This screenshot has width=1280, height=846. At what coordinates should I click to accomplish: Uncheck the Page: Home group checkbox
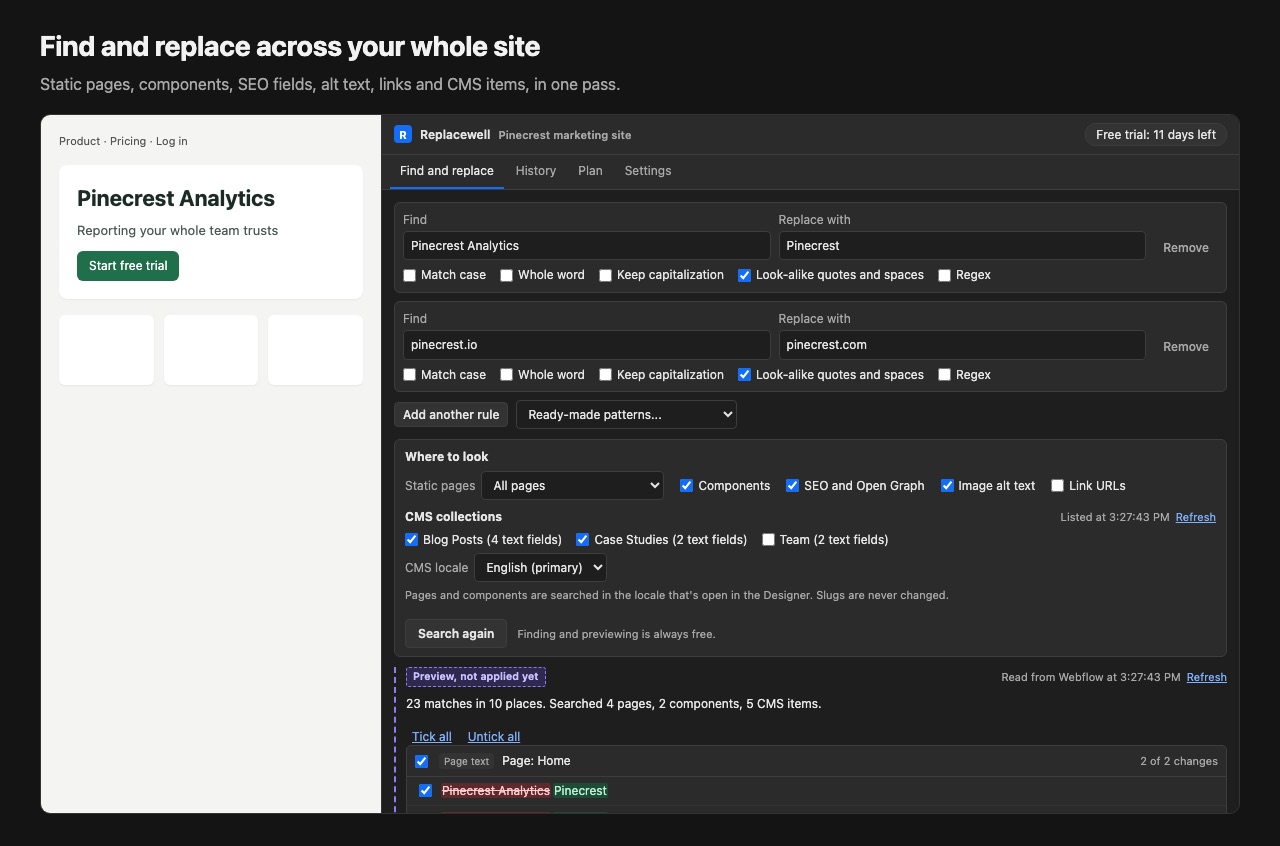pyautogui.click(x=422, y=761)
